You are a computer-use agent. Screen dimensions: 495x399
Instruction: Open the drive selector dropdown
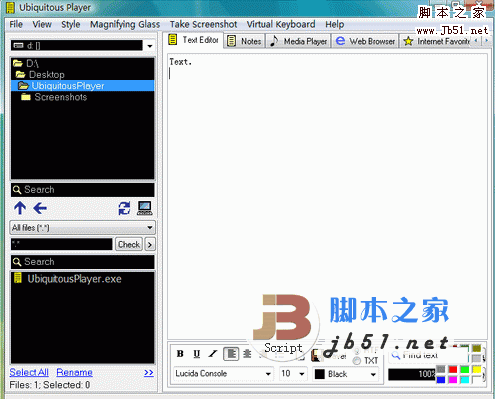coord(150,46)
